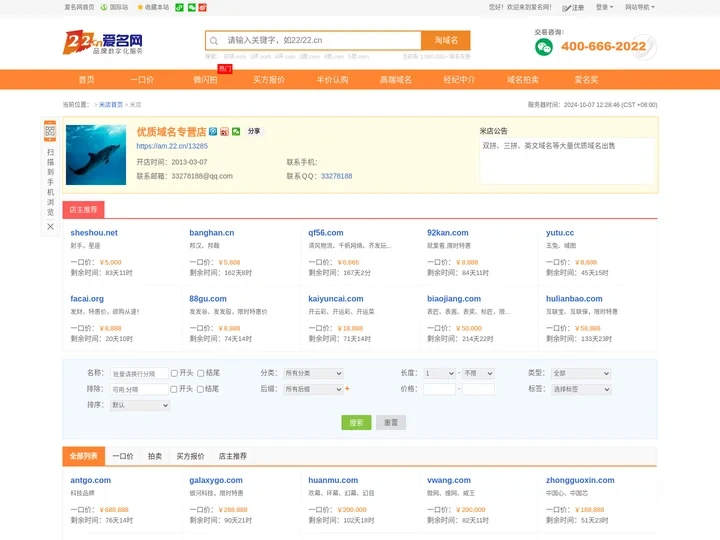Click the green link icon in the top bar

coord(179,7)
